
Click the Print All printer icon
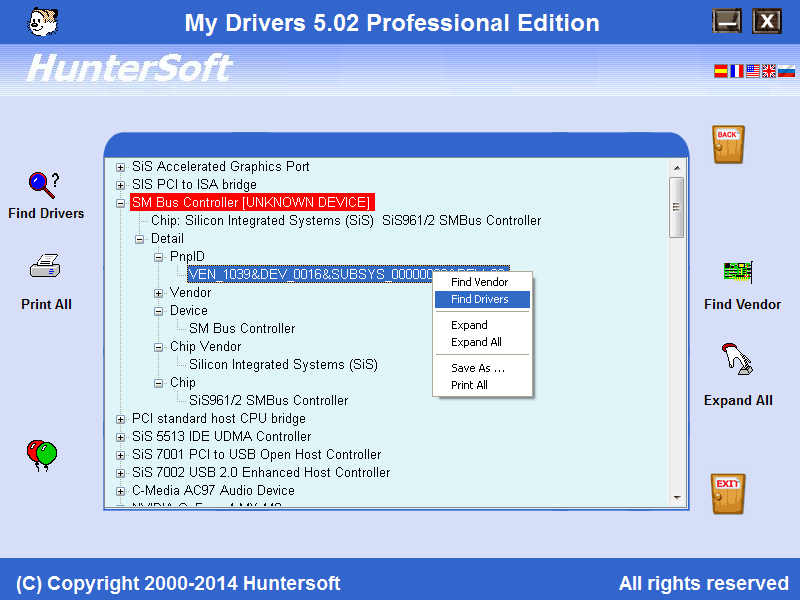point(46,267)
